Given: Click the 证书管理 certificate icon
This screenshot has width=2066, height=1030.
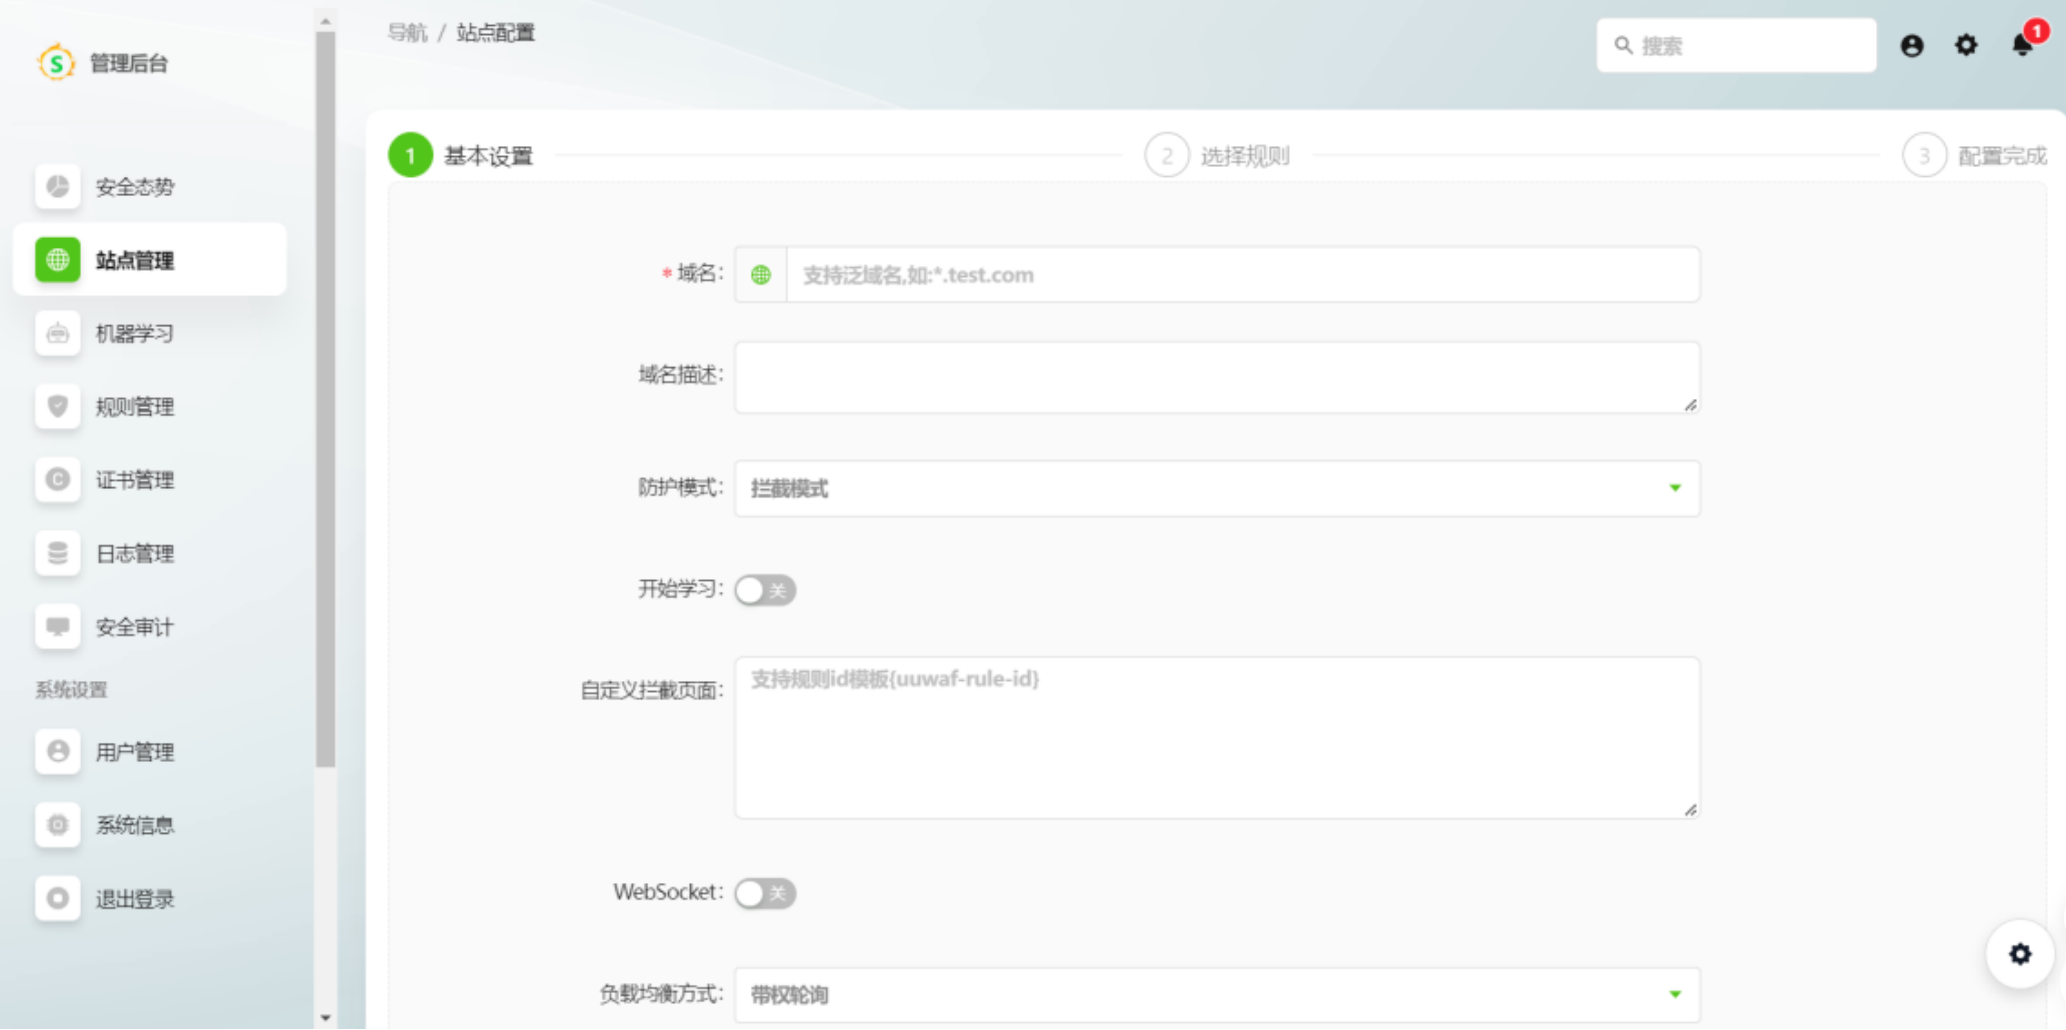Looking at the screenshot, I should [x=58, y=480].
